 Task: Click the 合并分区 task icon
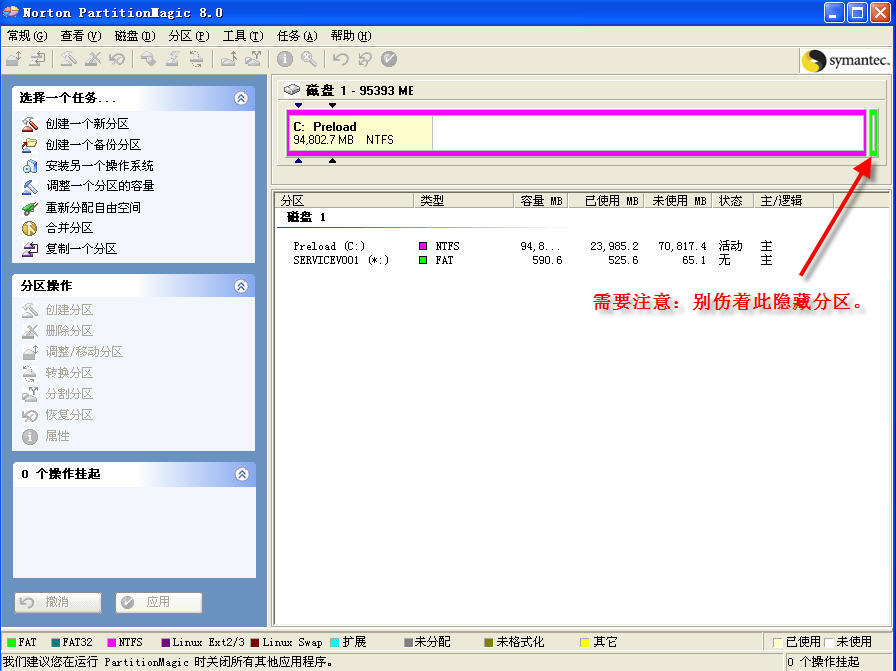click(x=30, y=228)
